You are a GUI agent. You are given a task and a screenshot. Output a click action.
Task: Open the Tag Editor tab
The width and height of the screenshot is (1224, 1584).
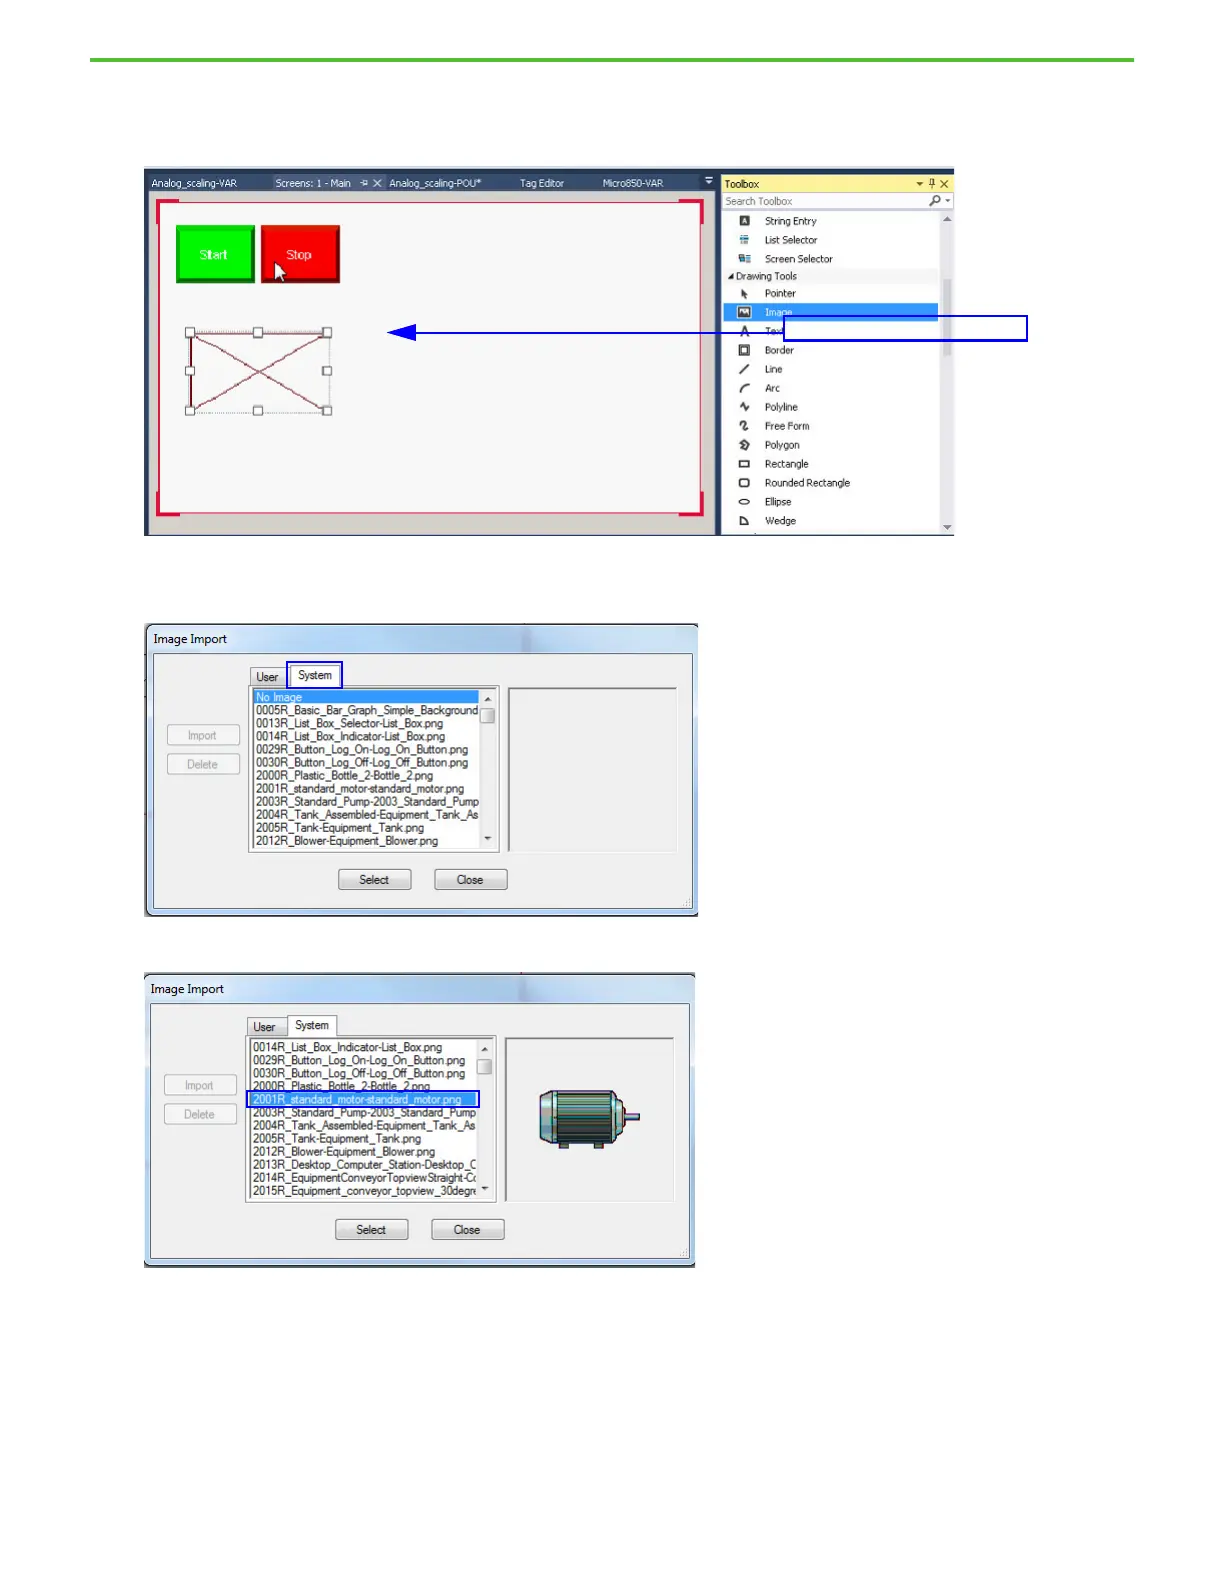pos(542,183)
